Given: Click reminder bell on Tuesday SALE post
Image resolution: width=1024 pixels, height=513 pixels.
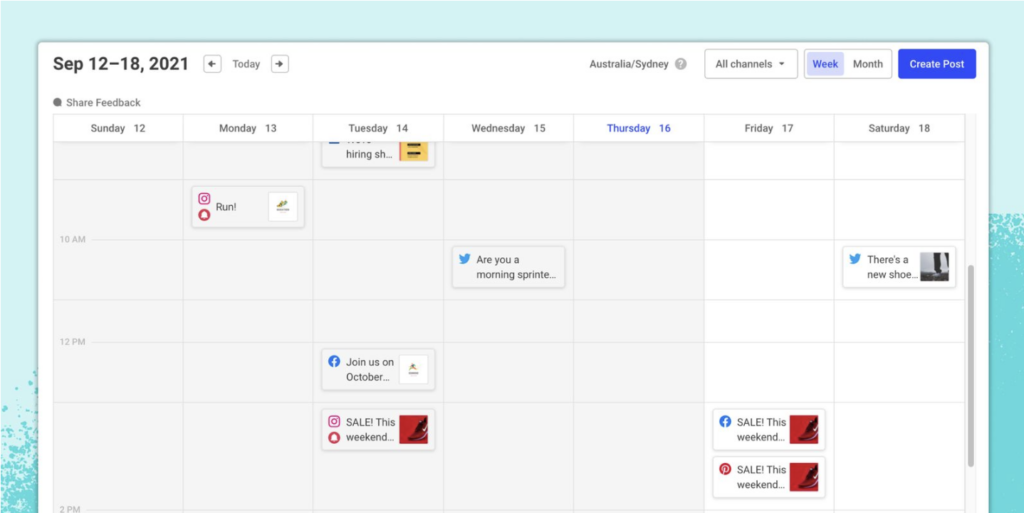Looking at the screenshot, I should [334, 437].
